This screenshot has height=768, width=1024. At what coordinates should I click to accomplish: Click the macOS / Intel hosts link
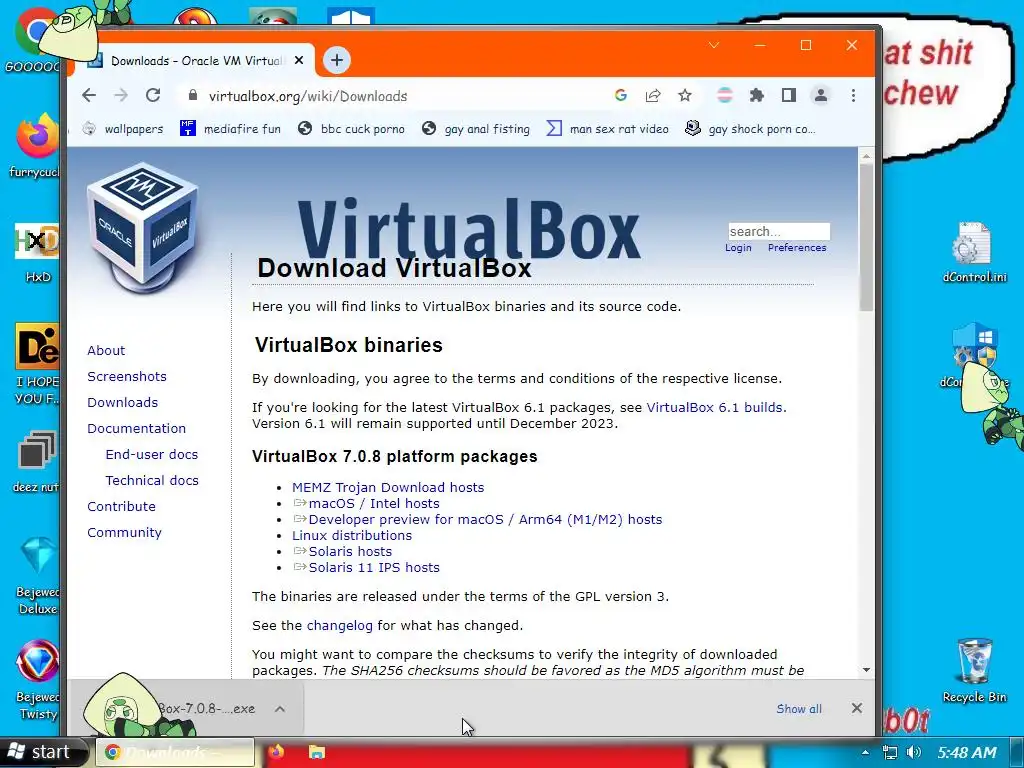pyautogui.click(x=374, y=504)
